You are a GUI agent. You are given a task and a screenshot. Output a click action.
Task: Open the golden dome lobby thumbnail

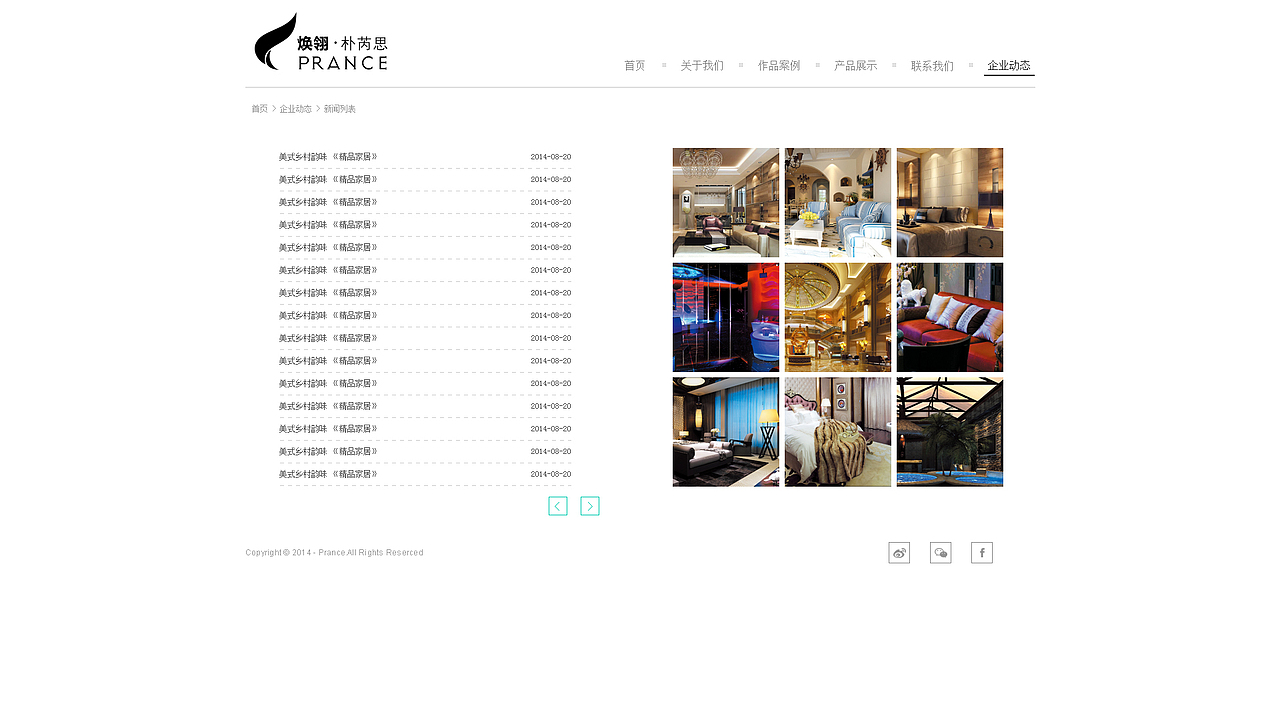[x=838, y=318]
